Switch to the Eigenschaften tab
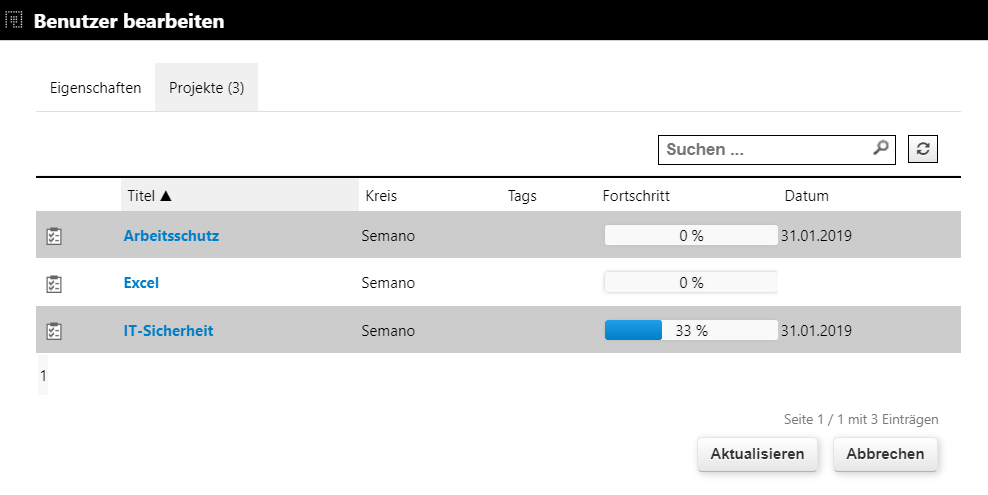The image size is (988, 495). pyautogui.click(x=95, y=87)
